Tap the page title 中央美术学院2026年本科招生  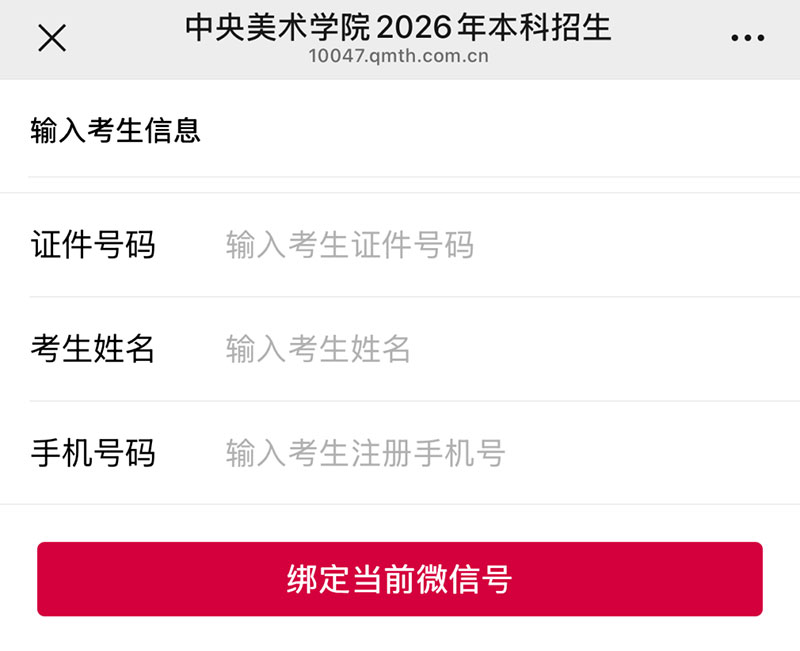[x=398, y=27]
